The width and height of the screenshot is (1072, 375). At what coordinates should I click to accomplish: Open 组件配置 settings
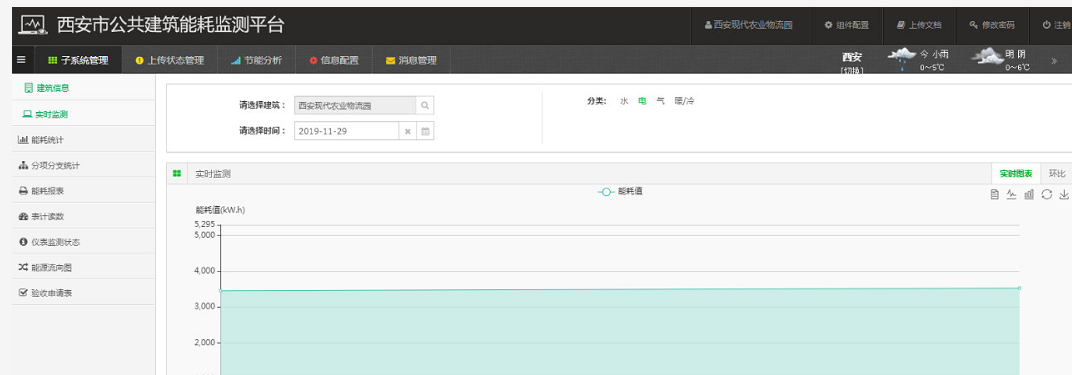click(846, 25)
